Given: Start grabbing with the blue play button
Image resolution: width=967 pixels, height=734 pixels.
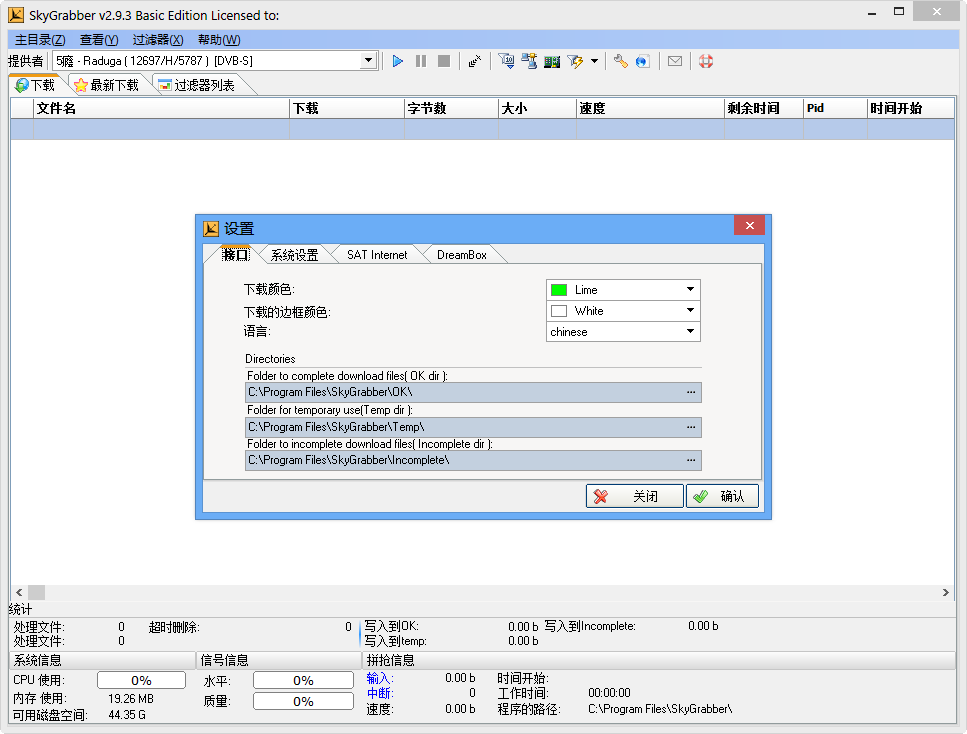Looking at the screenshot, I should 398,61.
